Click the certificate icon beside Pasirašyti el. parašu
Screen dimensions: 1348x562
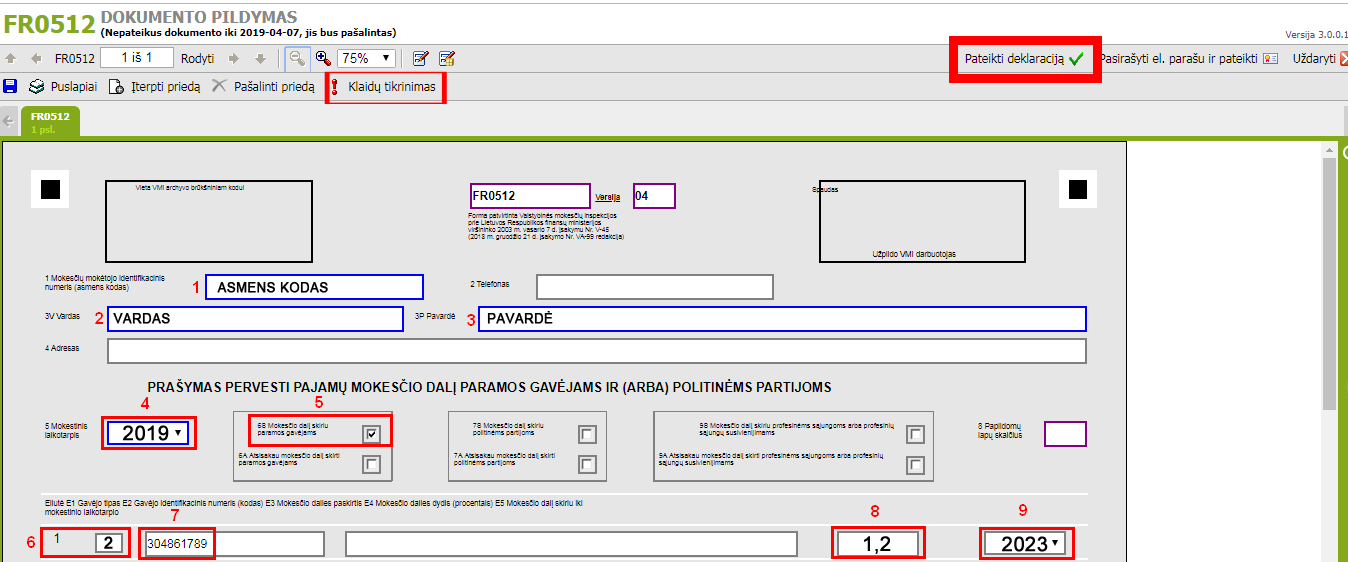(x=1270, y=59)
